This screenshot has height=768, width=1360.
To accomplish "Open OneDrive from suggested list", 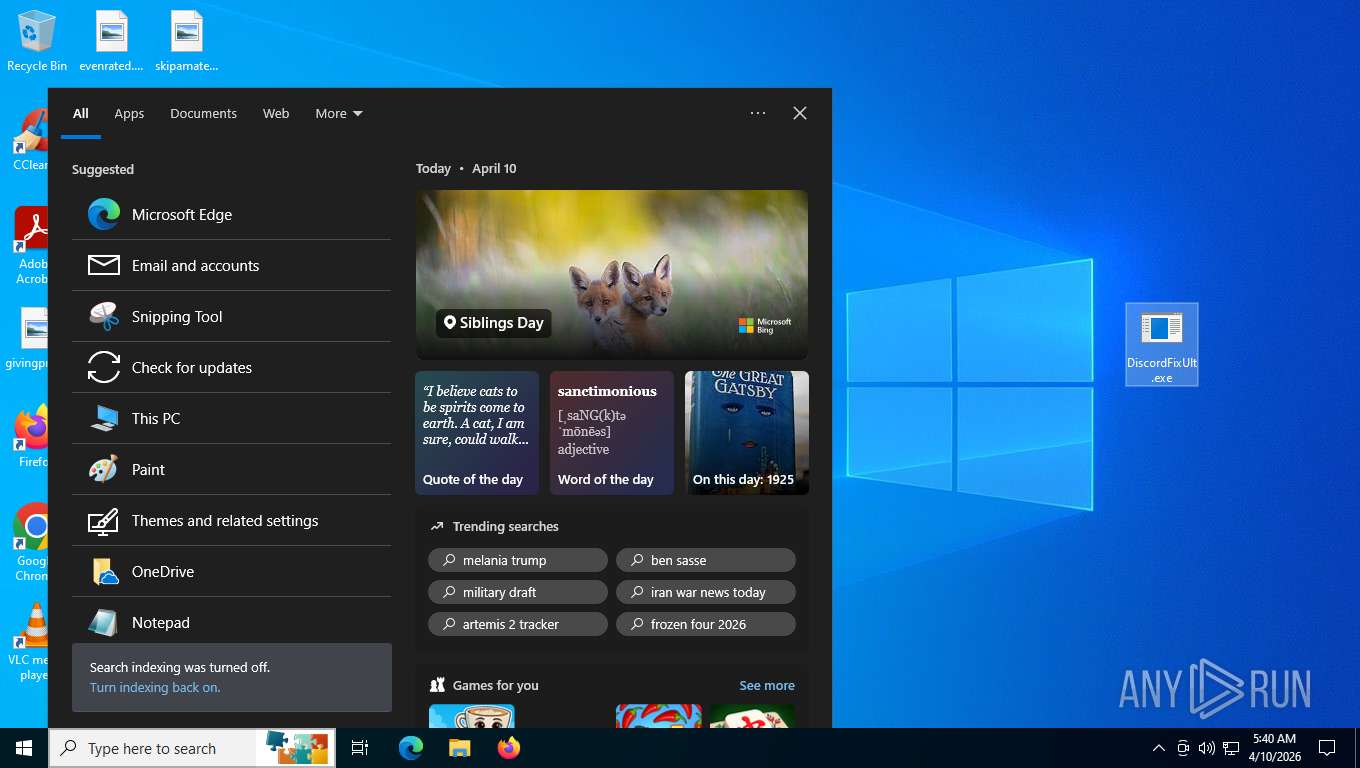I will point(231,571).
